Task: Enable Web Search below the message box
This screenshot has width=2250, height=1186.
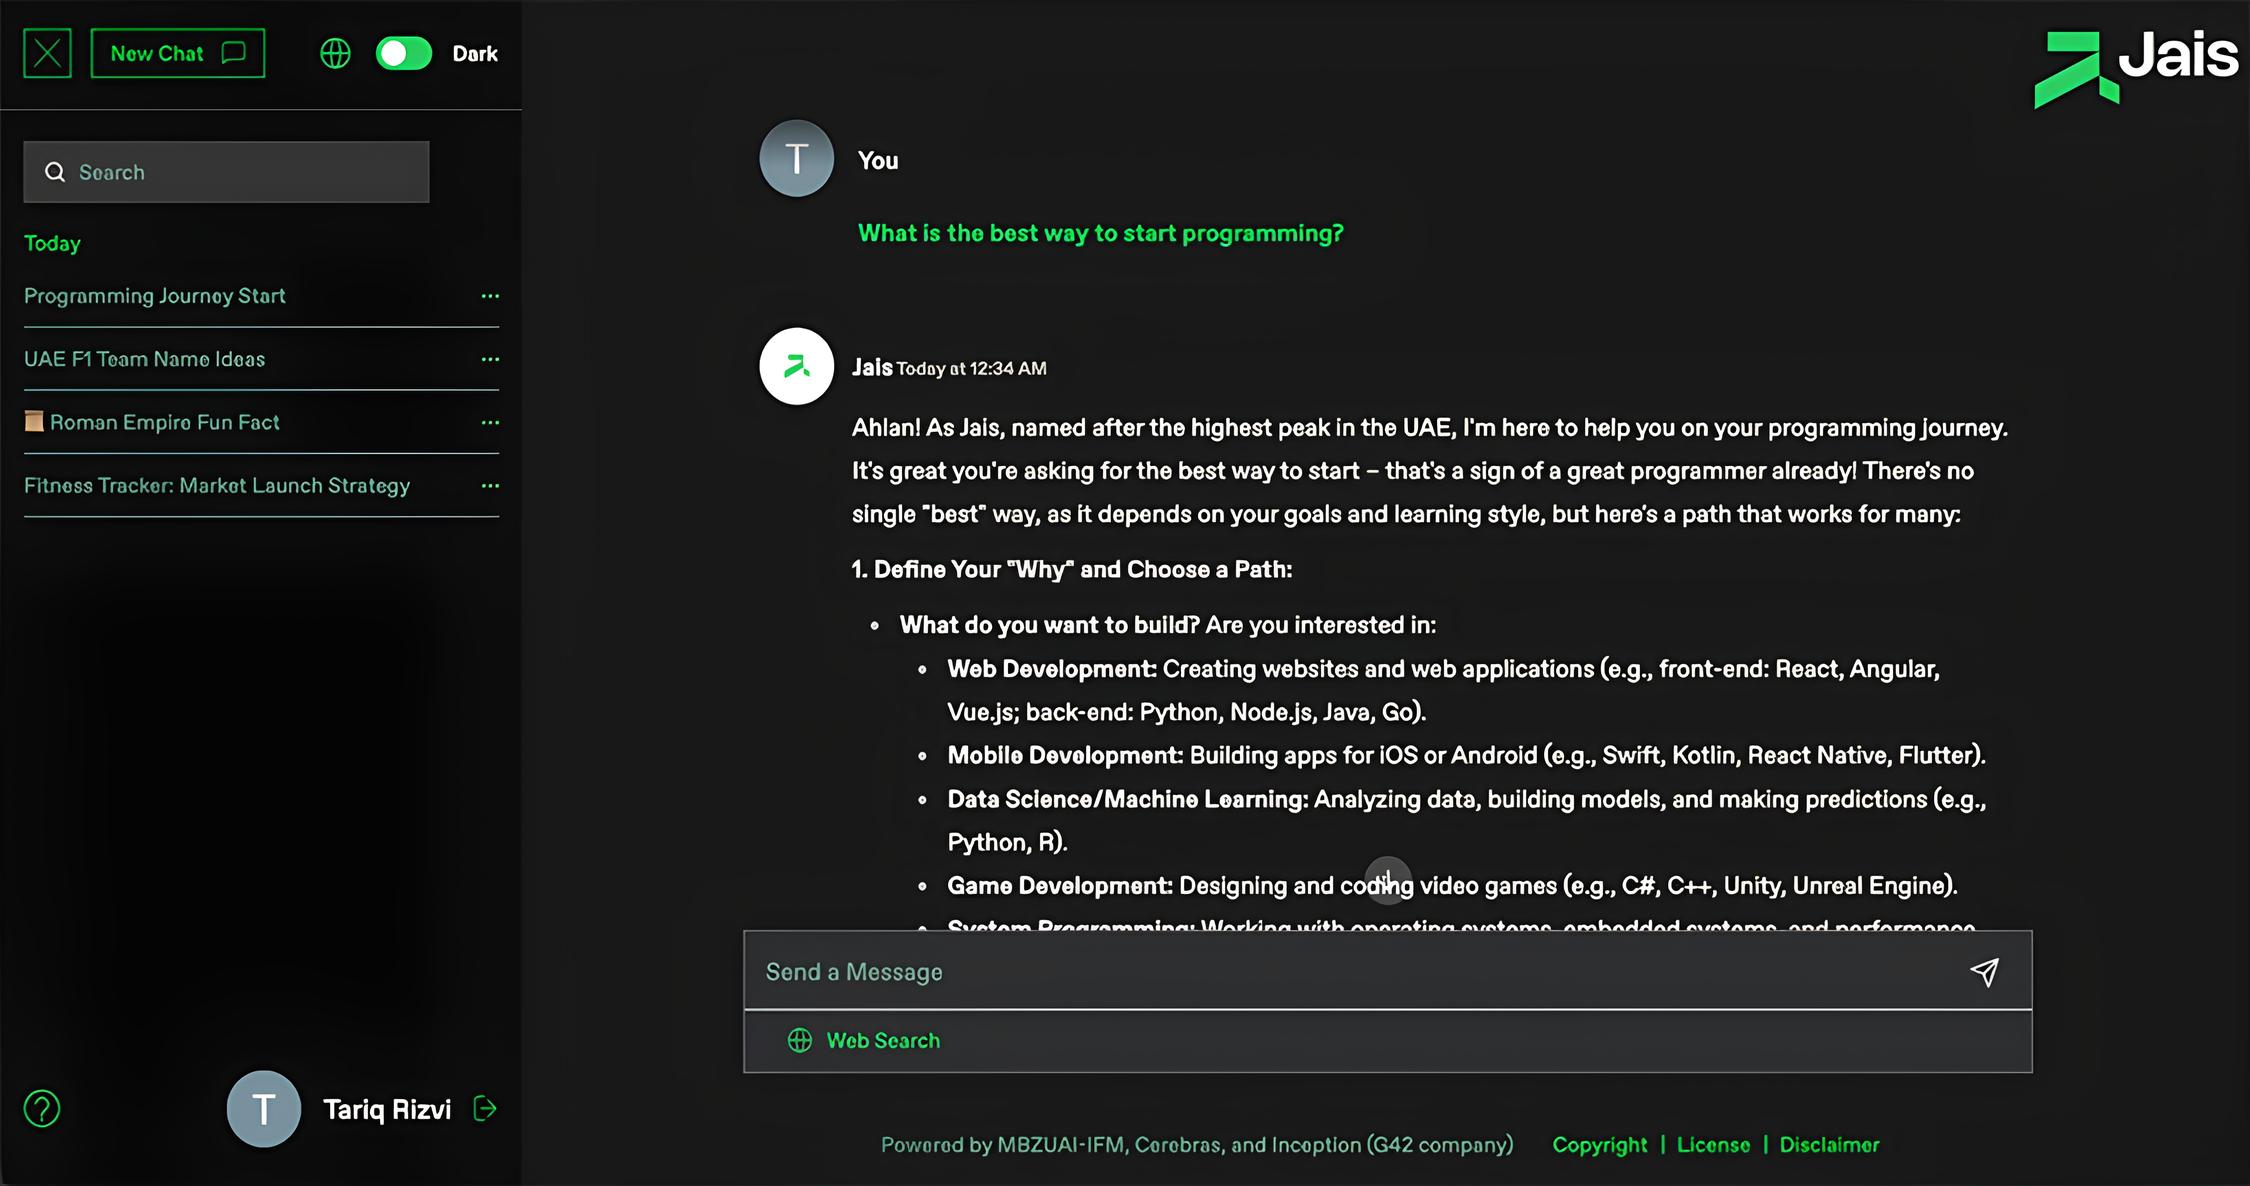Action: click(x=864, y=1041)
